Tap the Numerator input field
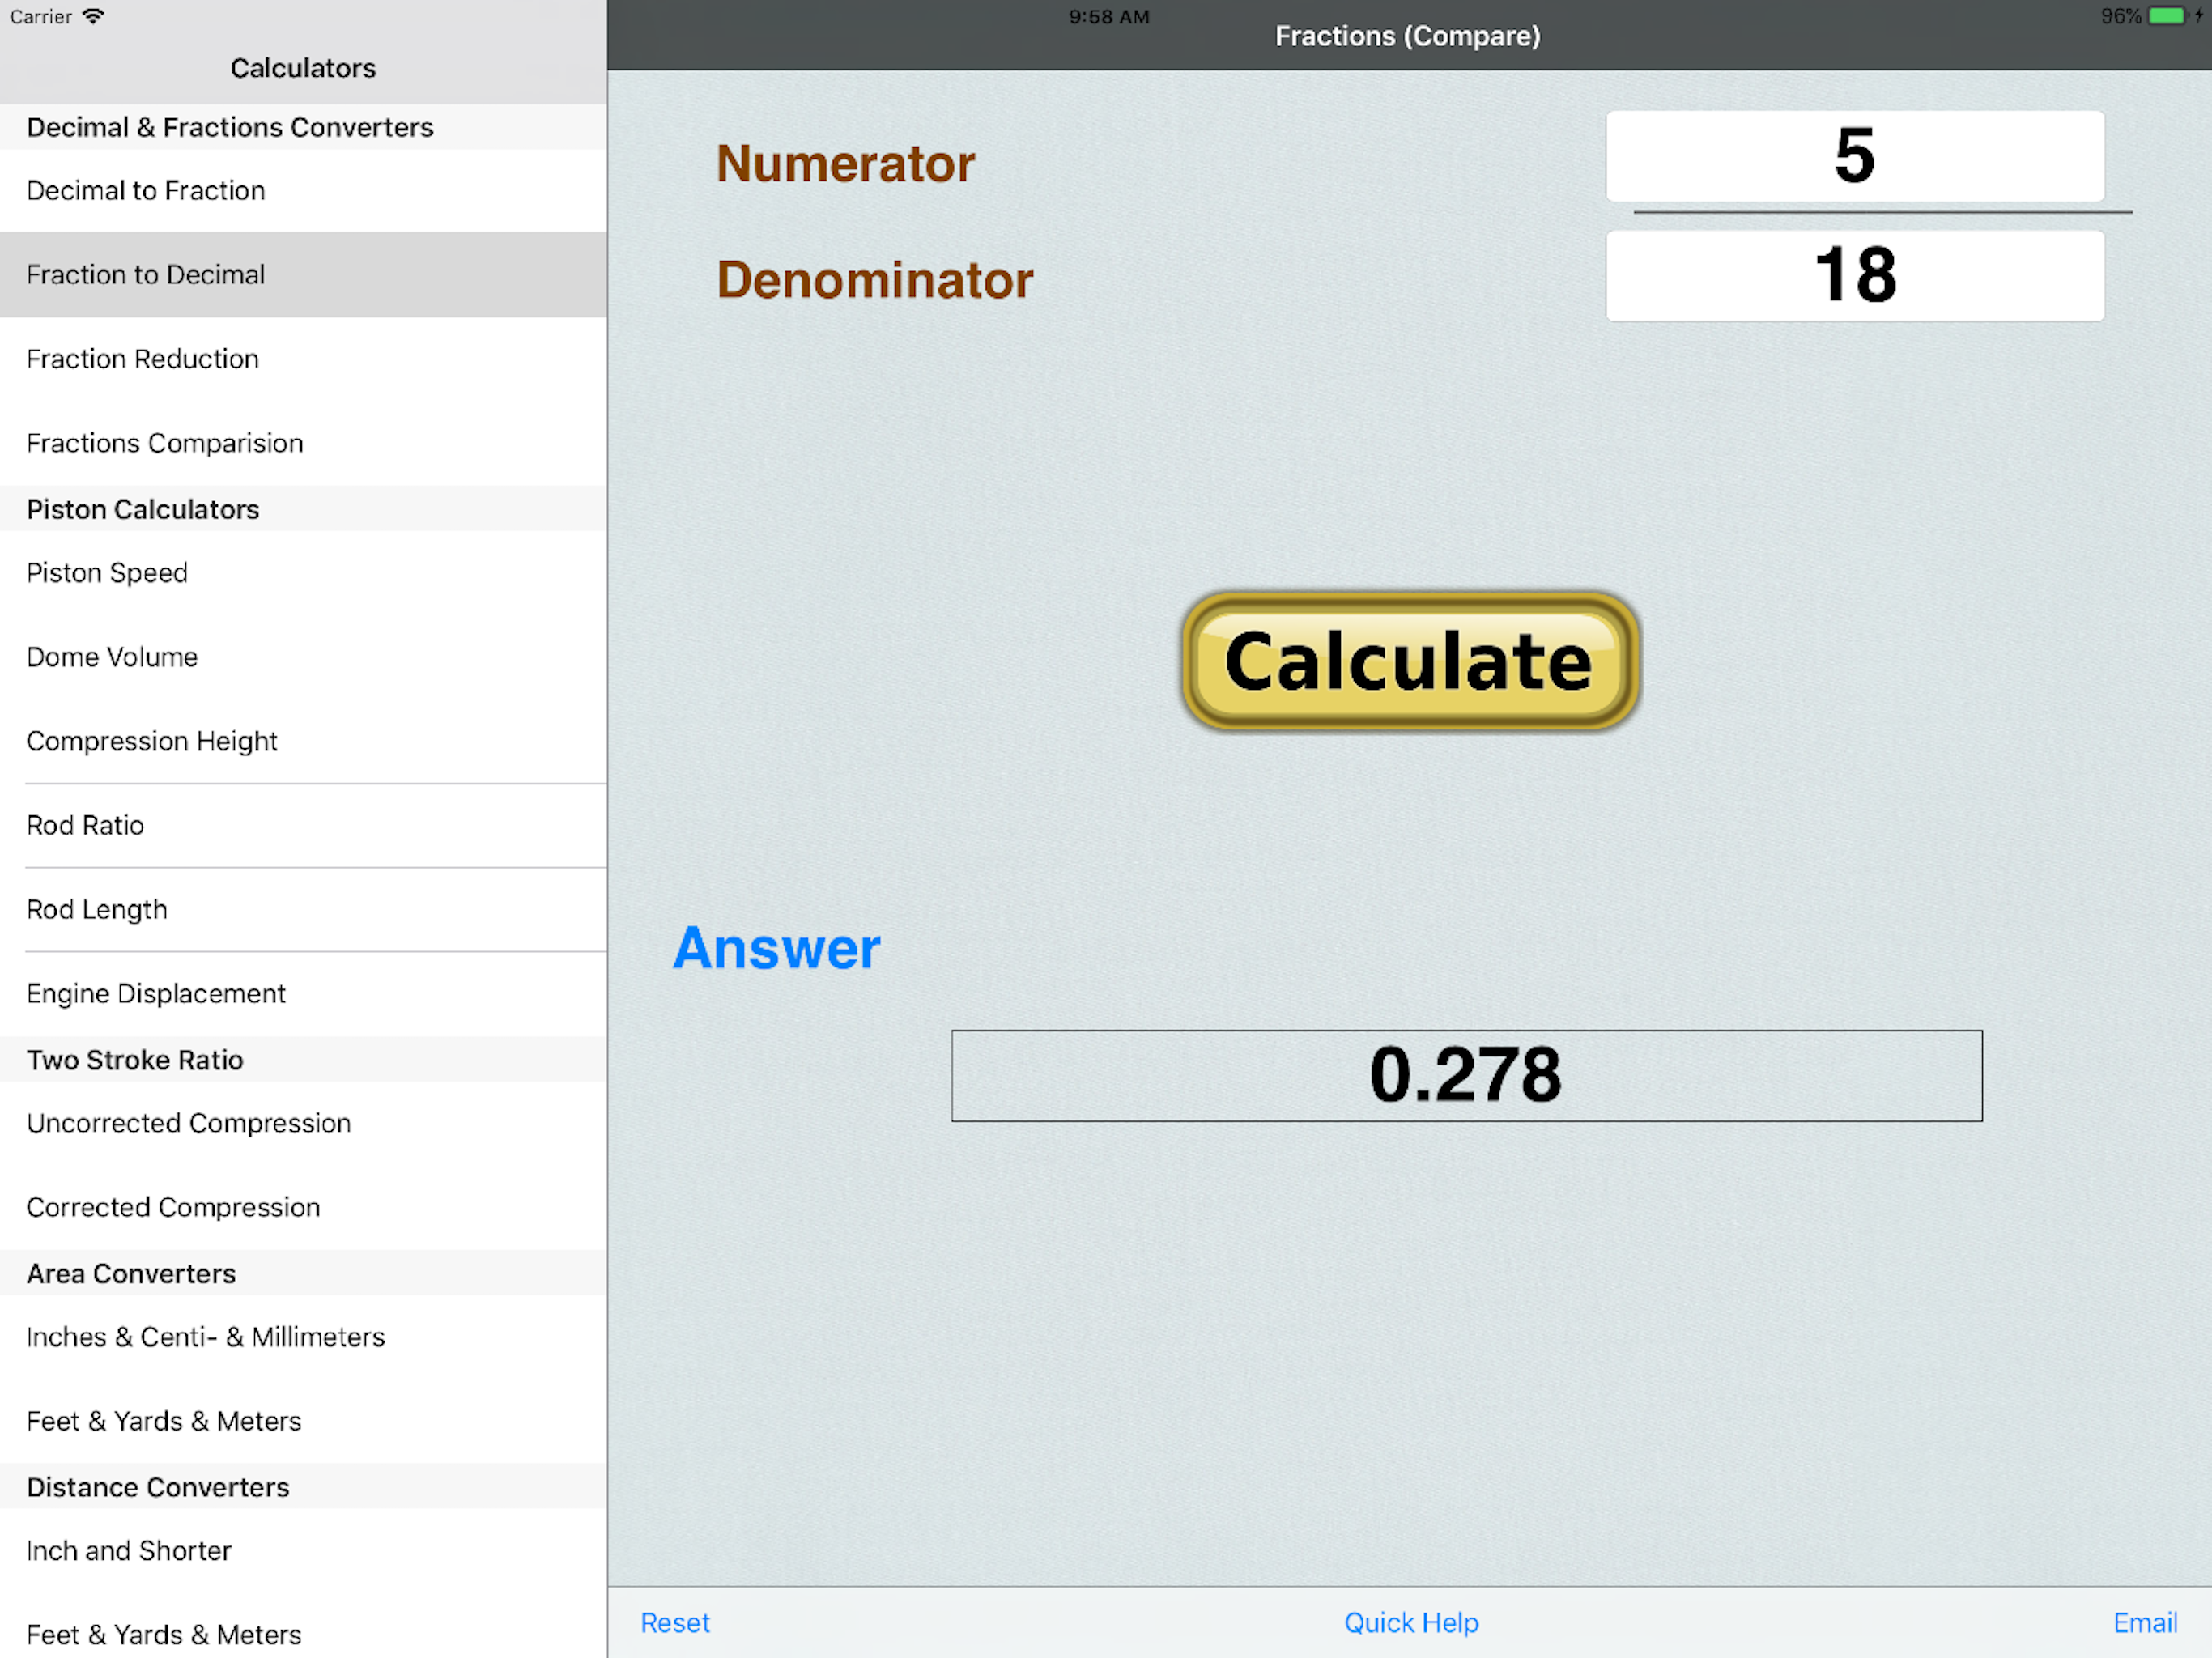This screenshot has width=2212, height=1658. [1854, 156]
